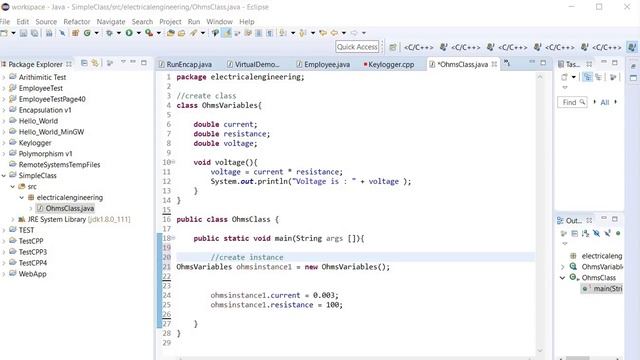Open the Debug dropdown arrow
Image resolution: width=640 pixels, height=360 pixels.
(x=119, y=33)
